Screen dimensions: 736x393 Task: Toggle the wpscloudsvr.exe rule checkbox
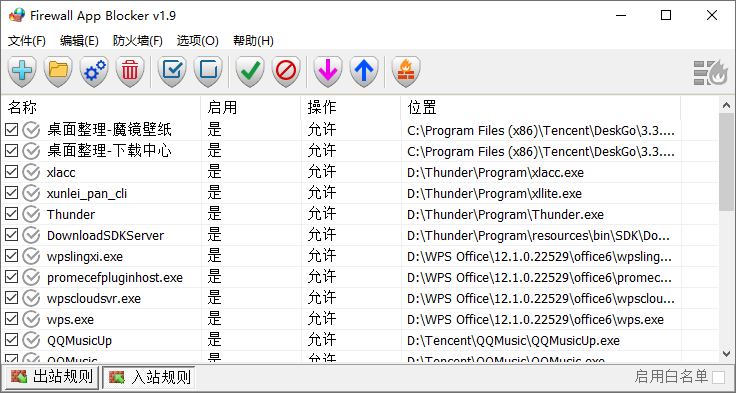pos(11,298)
